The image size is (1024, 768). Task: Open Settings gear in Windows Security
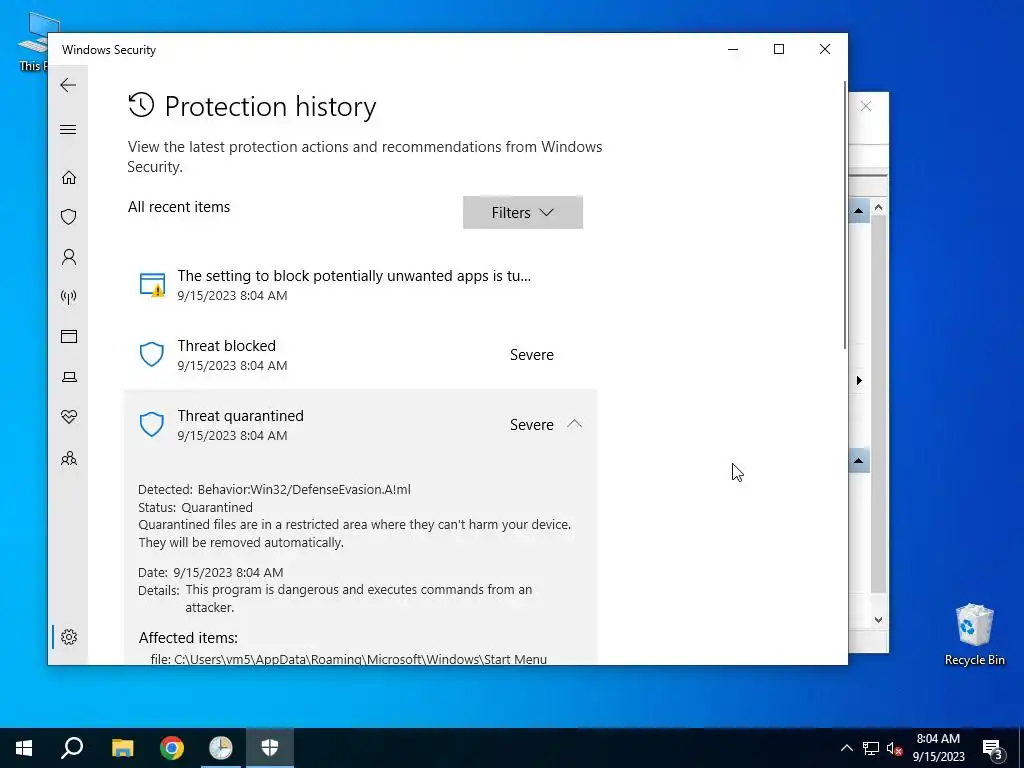coord(69,637)
